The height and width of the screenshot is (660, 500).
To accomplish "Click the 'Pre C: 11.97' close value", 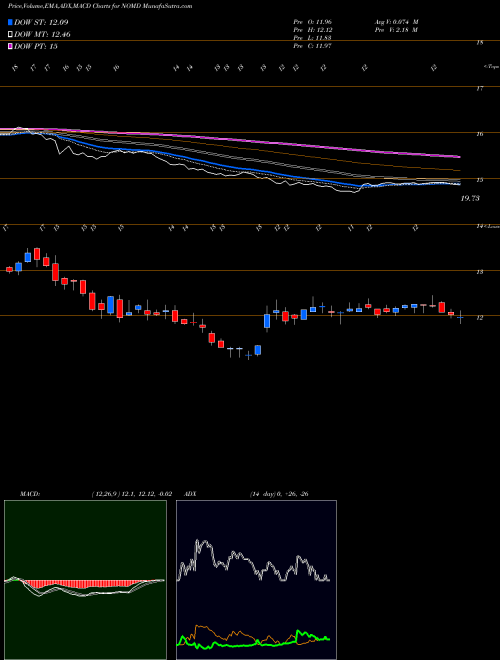I will [312, 46].
